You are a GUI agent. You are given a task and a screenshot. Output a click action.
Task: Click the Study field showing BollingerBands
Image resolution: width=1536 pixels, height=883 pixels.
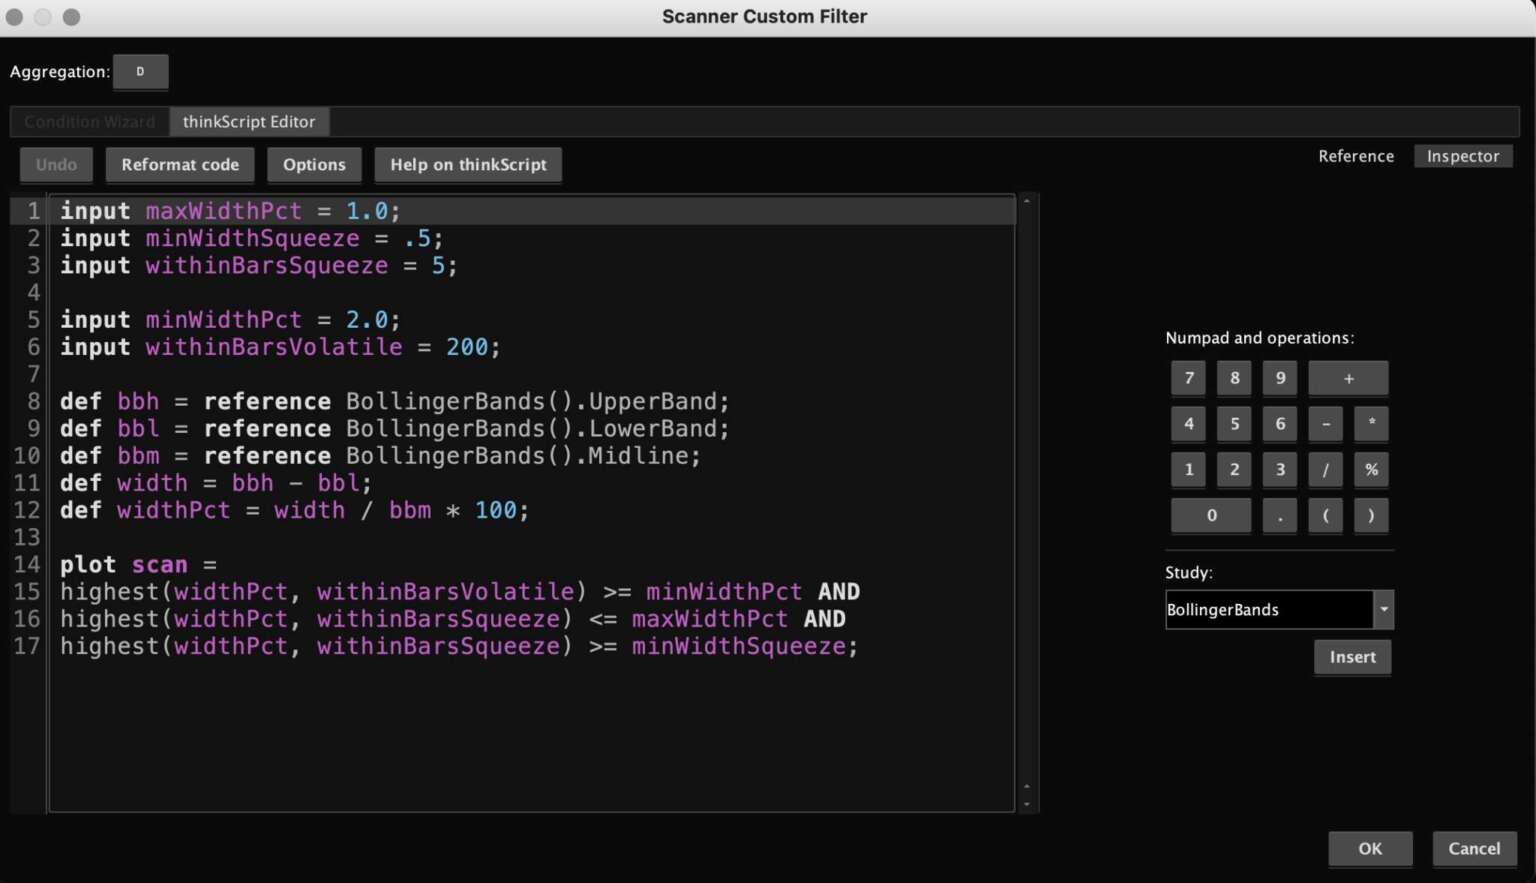(x=1269, y=610)
